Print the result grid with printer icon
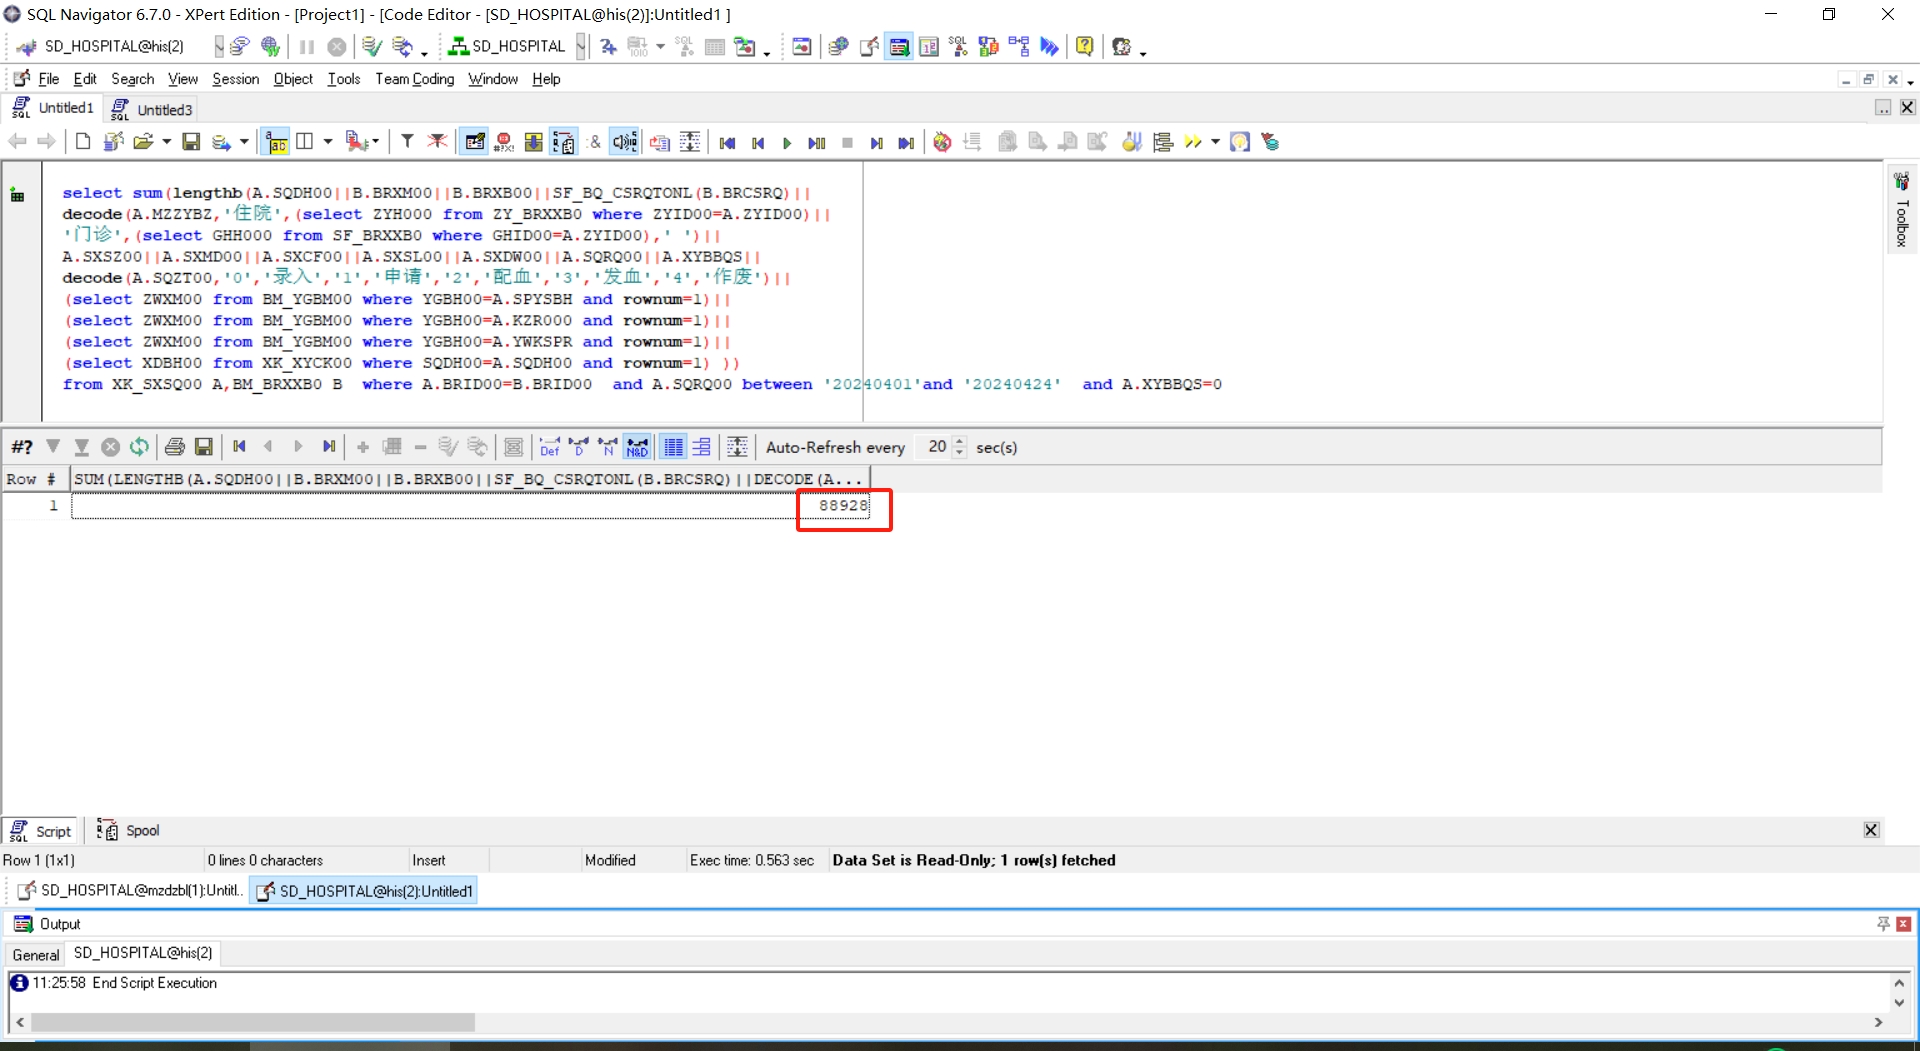 (x=175, y=447)
